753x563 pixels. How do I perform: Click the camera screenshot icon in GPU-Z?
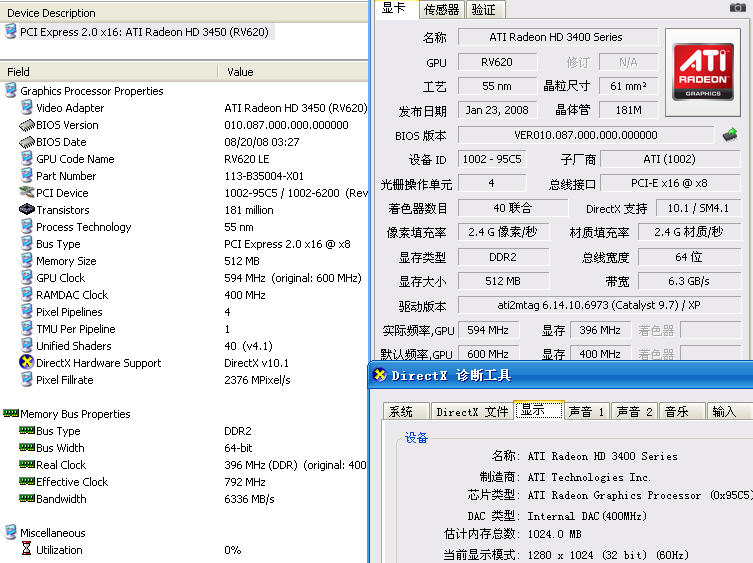(x=737, y=8)
